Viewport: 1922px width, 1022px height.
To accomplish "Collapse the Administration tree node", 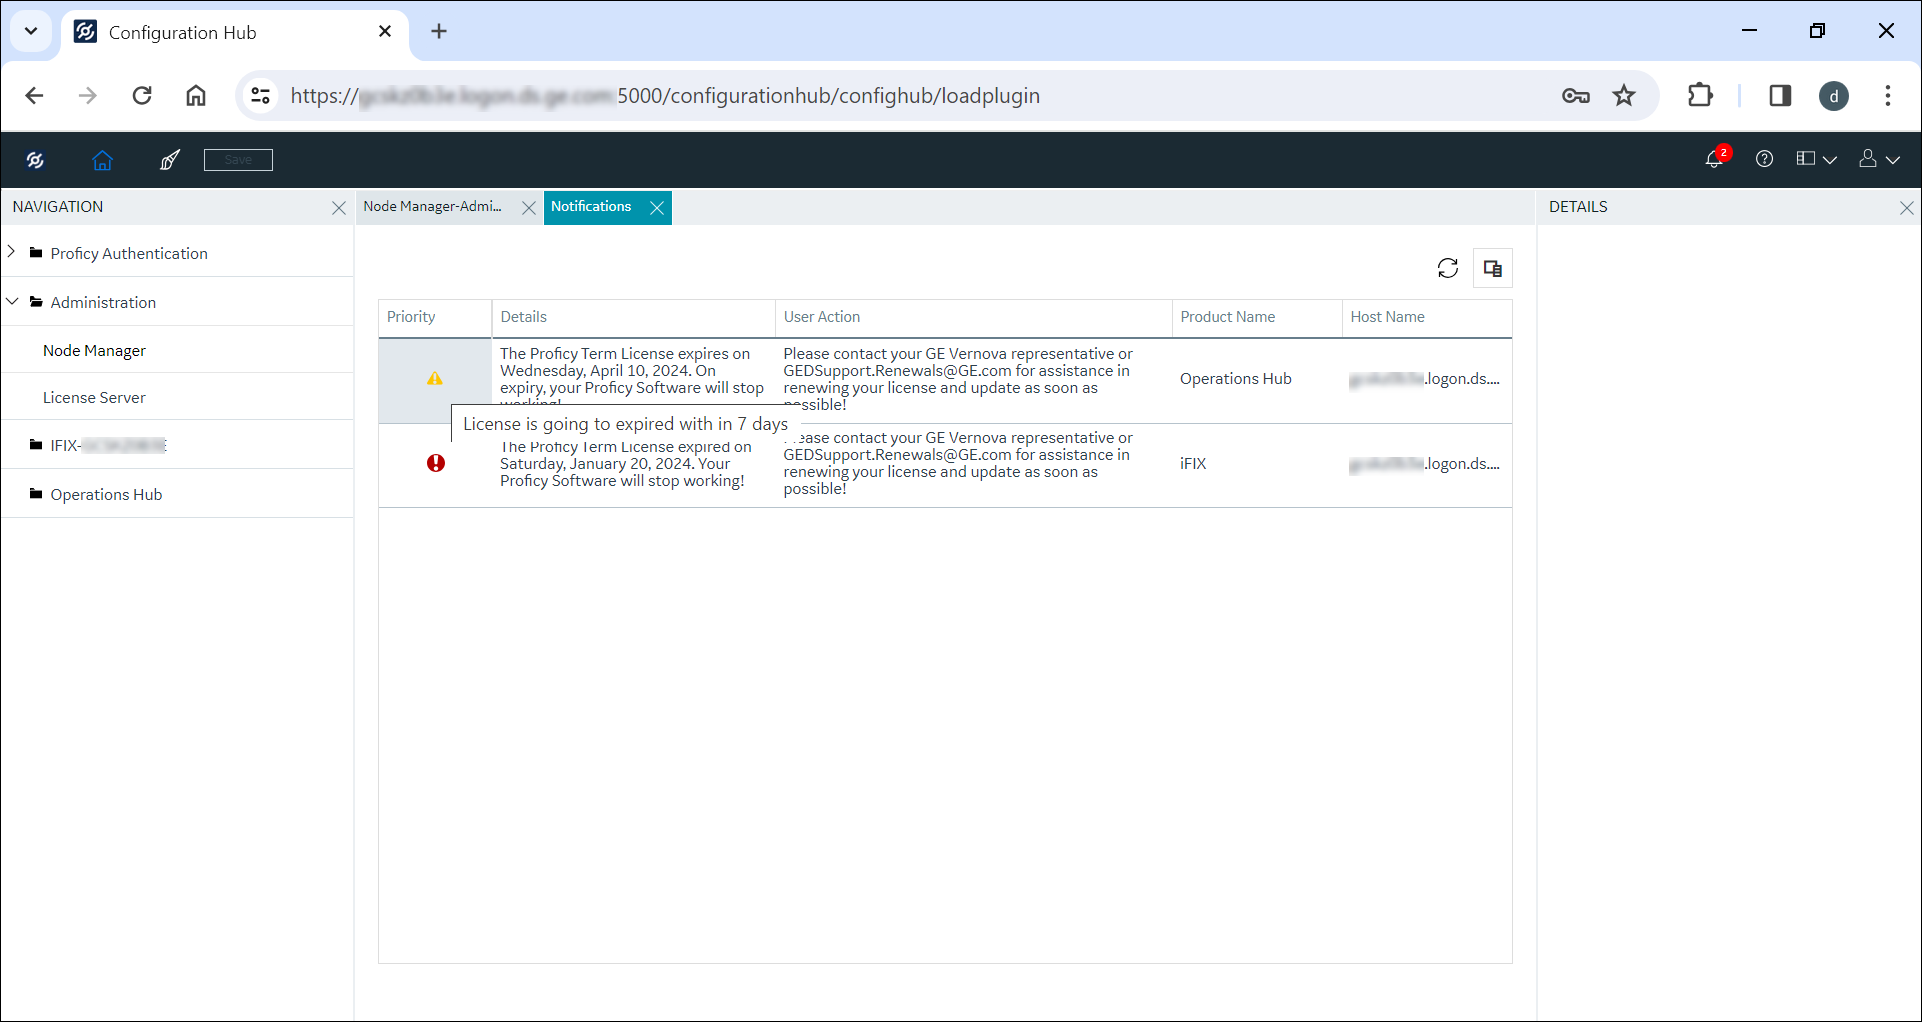I will click(x=12, y=301).
